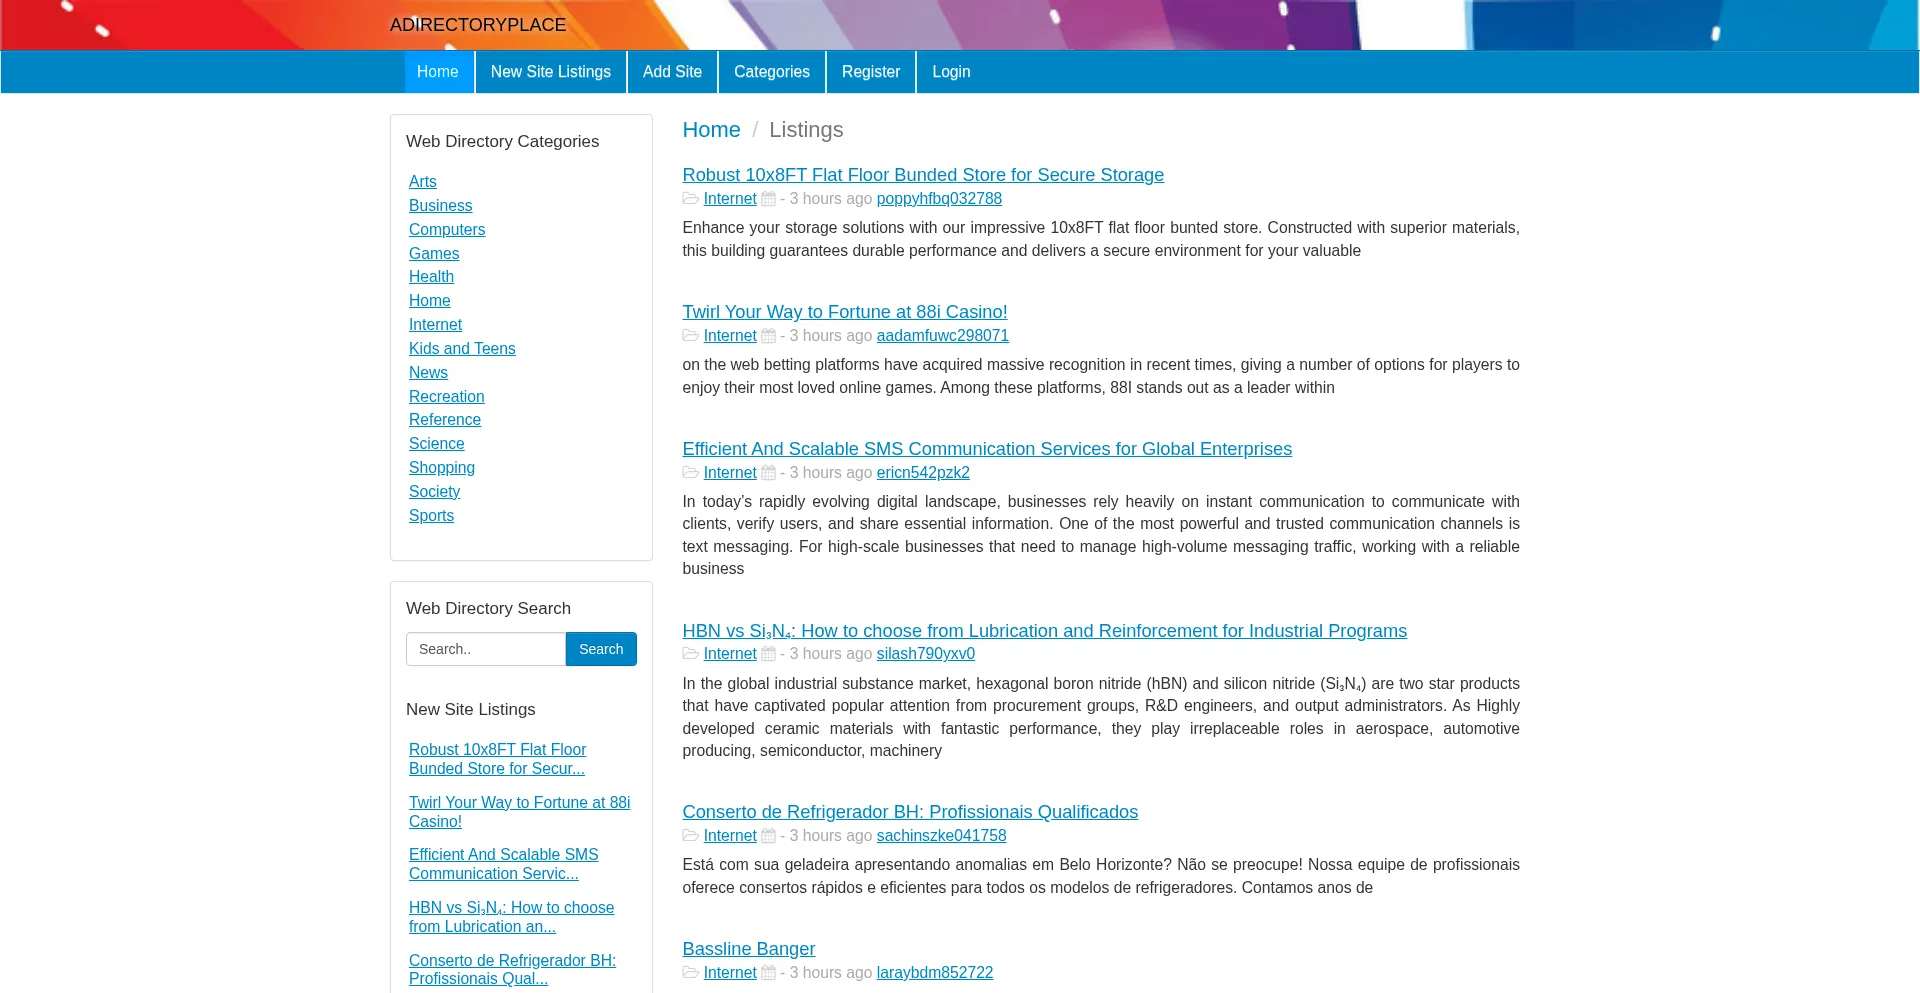Click the blue Search button
This screenshot has height=993, width=1920.
(x=601, y=649)
